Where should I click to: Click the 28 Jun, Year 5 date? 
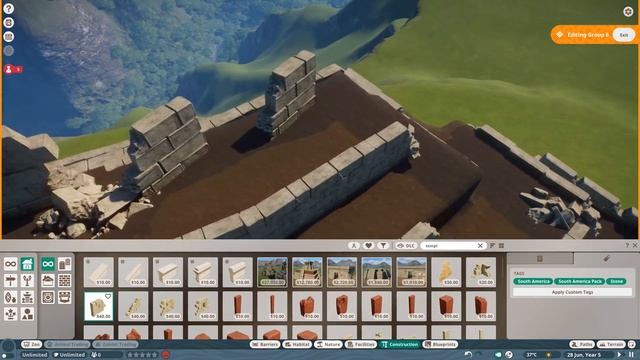coord(584,355)
